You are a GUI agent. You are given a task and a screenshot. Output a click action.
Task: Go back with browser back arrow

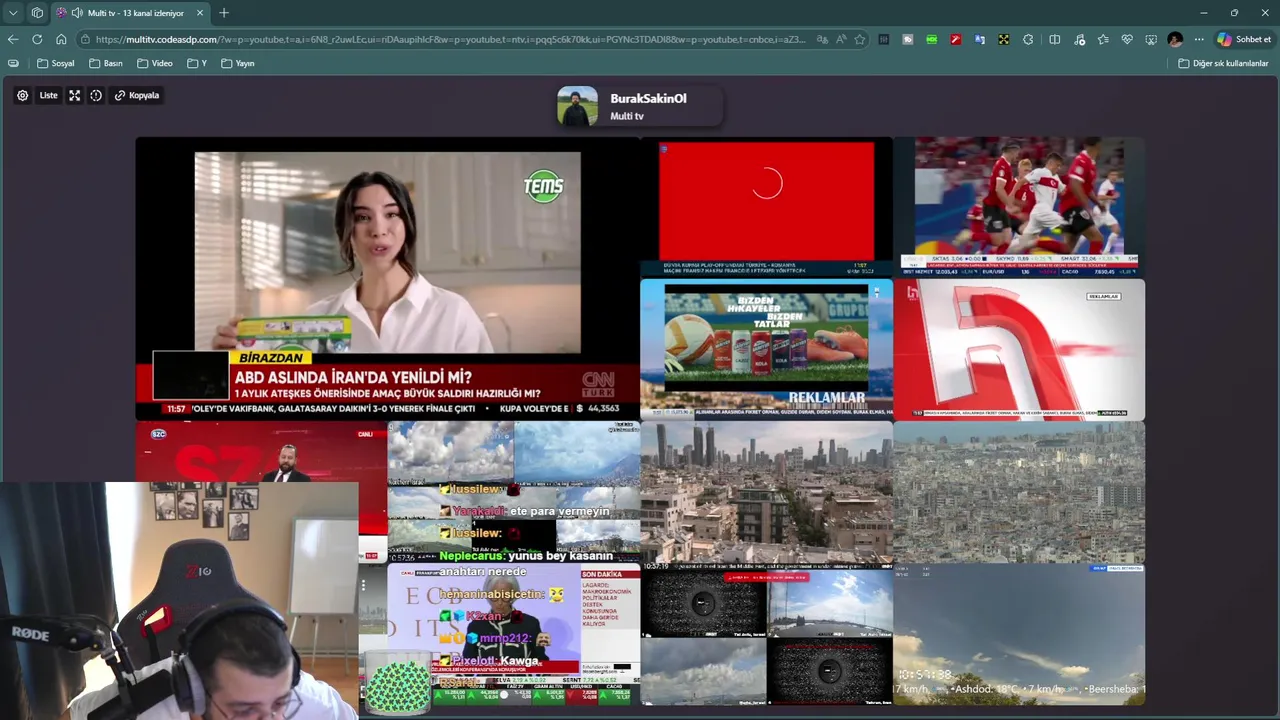[13, 39]
